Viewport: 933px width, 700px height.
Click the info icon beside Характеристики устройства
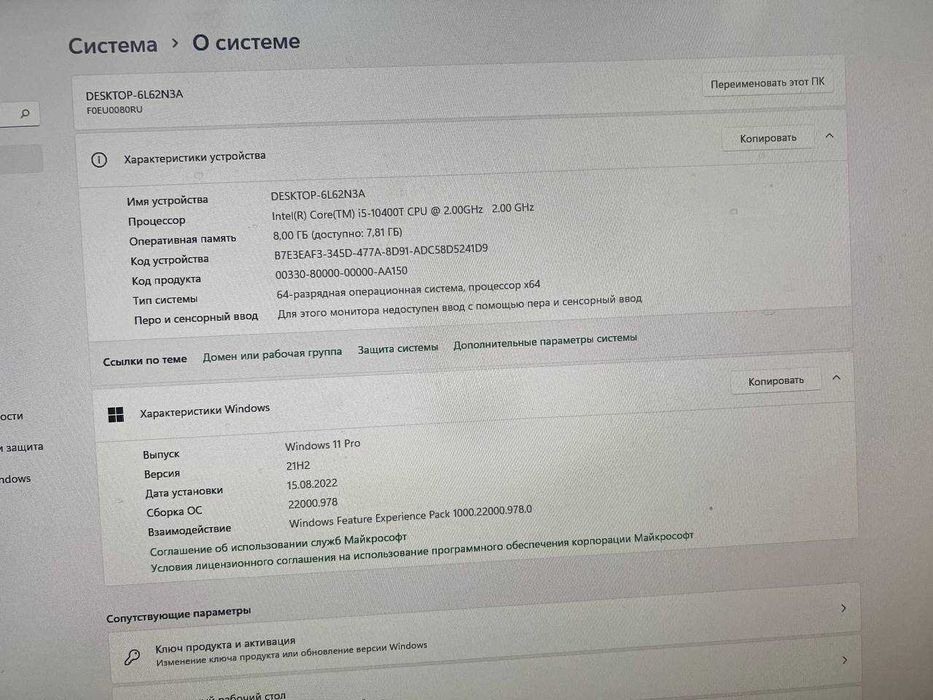pyautogui.click(x=99, y=160)
